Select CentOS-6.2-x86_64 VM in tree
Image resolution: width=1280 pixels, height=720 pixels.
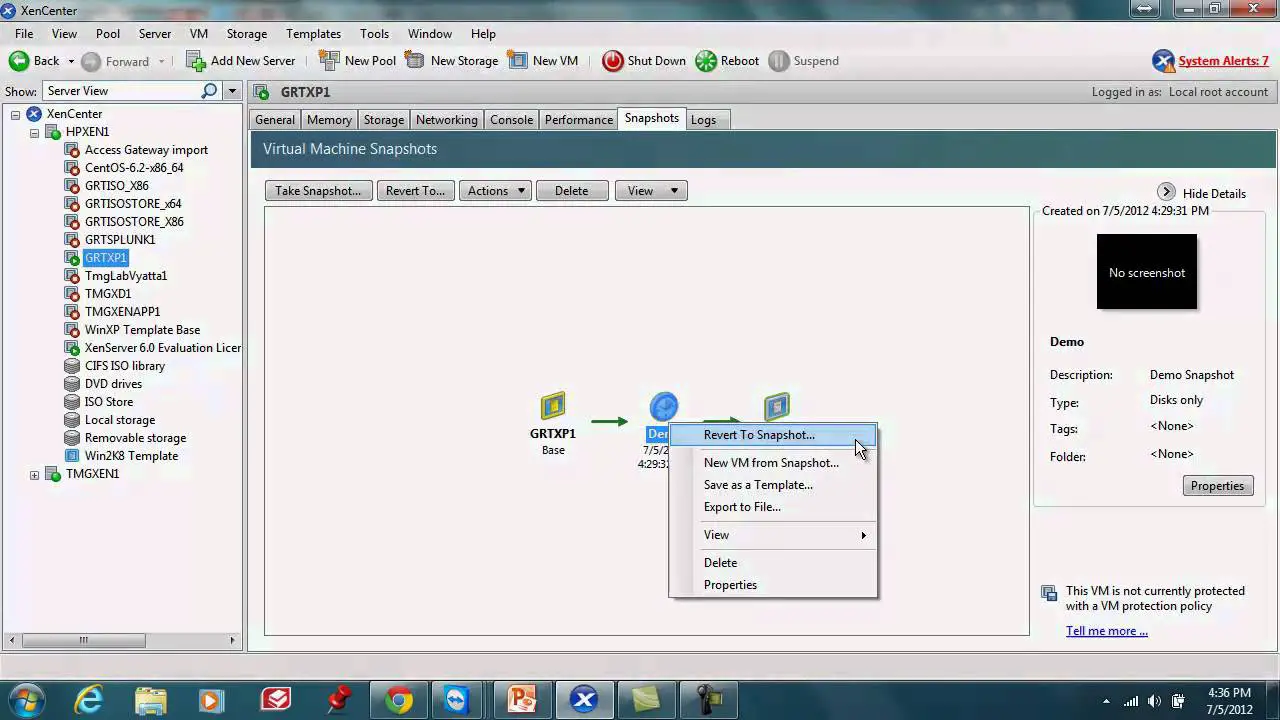134,168
